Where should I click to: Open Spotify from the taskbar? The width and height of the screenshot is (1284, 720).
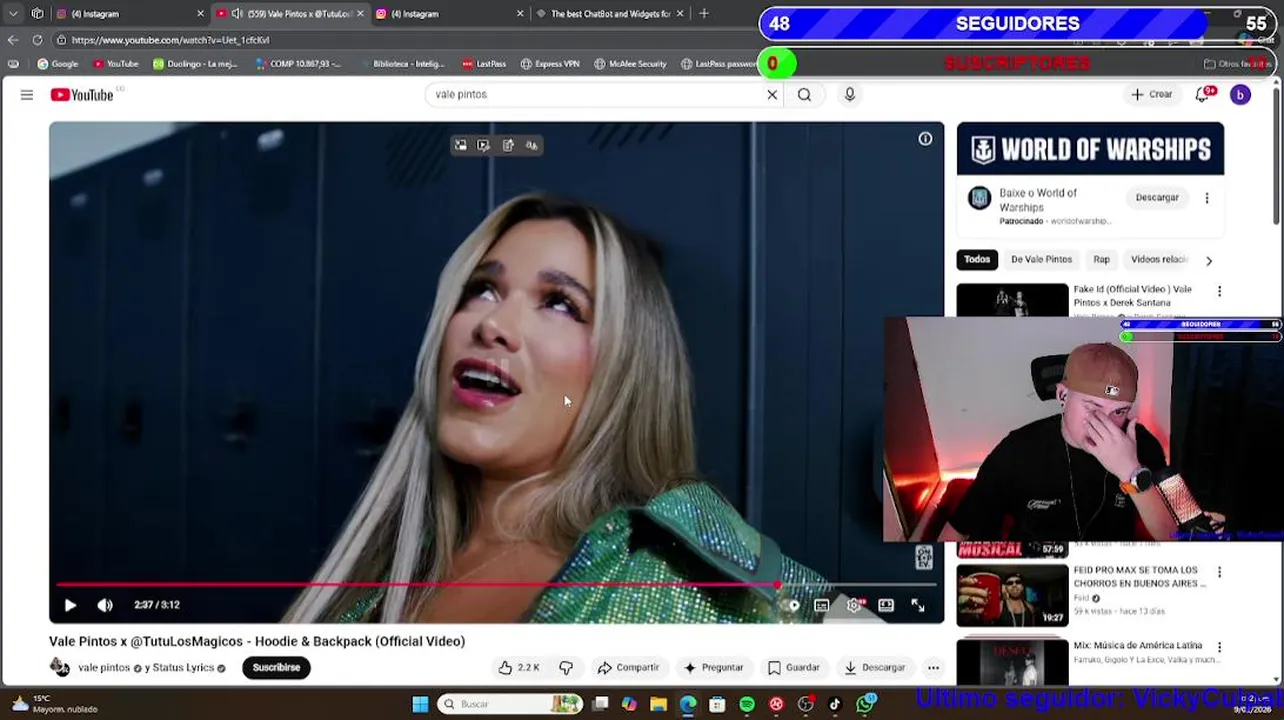tap(747, 705)
